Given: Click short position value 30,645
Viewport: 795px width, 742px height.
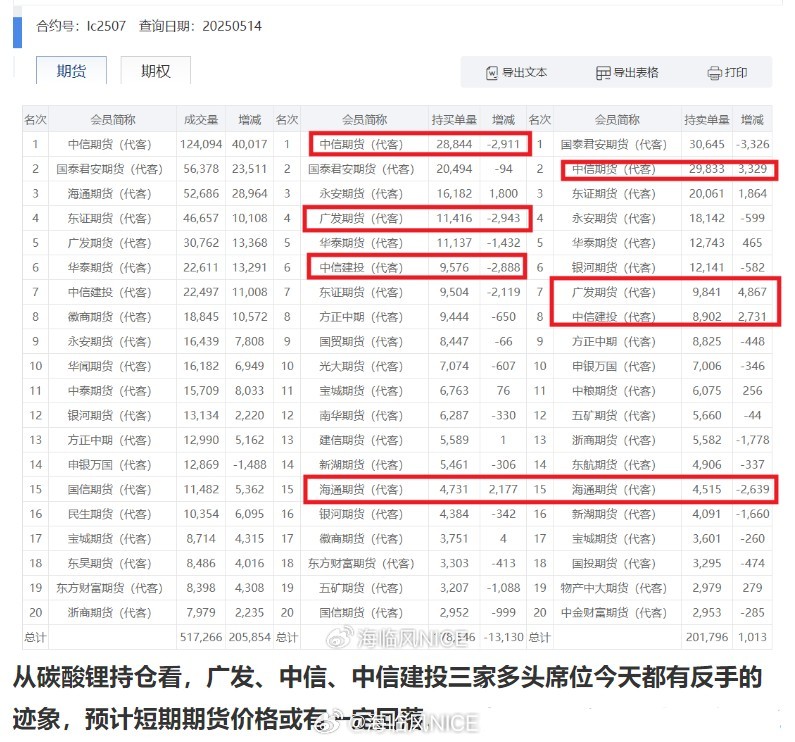Looking at the screenshot, I should (x=706, y=144).
